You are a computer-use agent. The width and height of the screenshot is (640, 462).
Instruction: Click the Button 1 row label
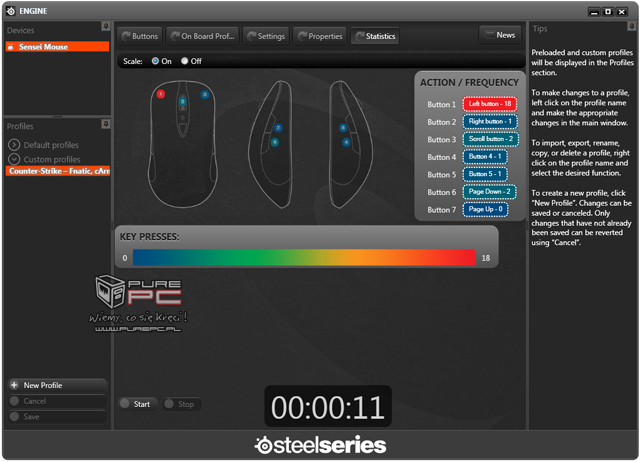pos(441,104)
